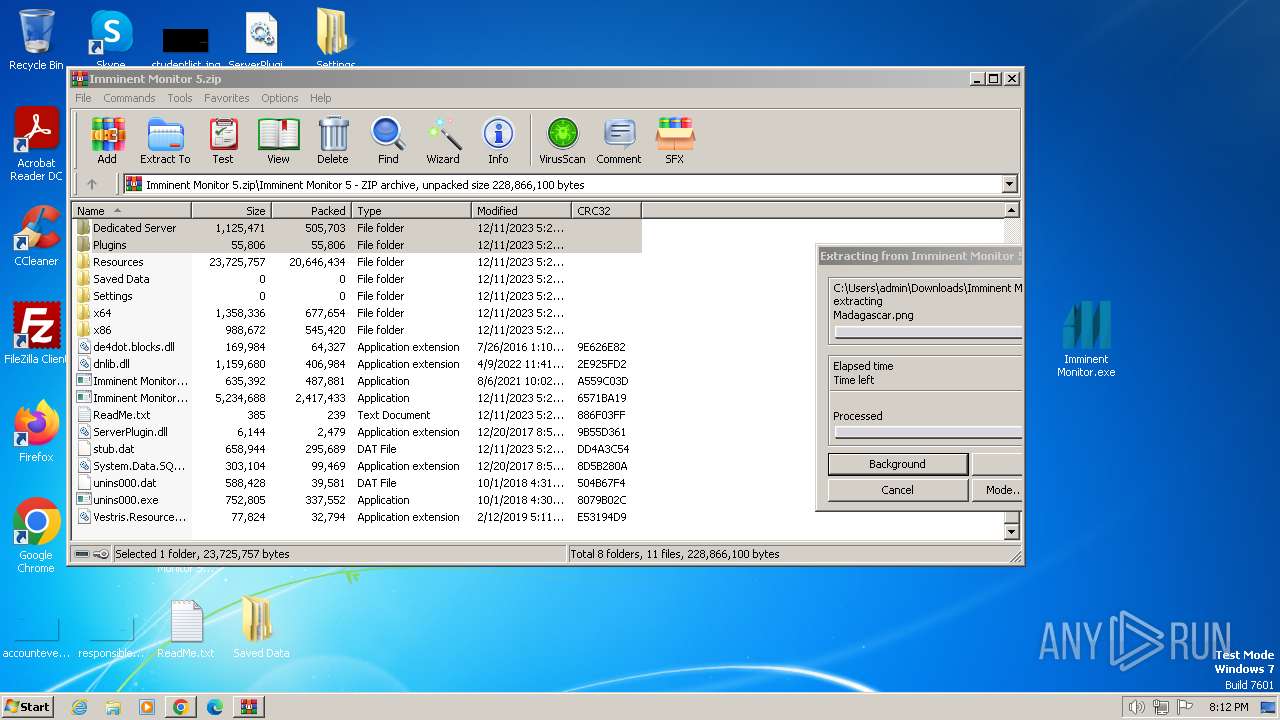
Task: Click the Add toolbar icon in WinRAR
Action: click(x=107, y=140)
